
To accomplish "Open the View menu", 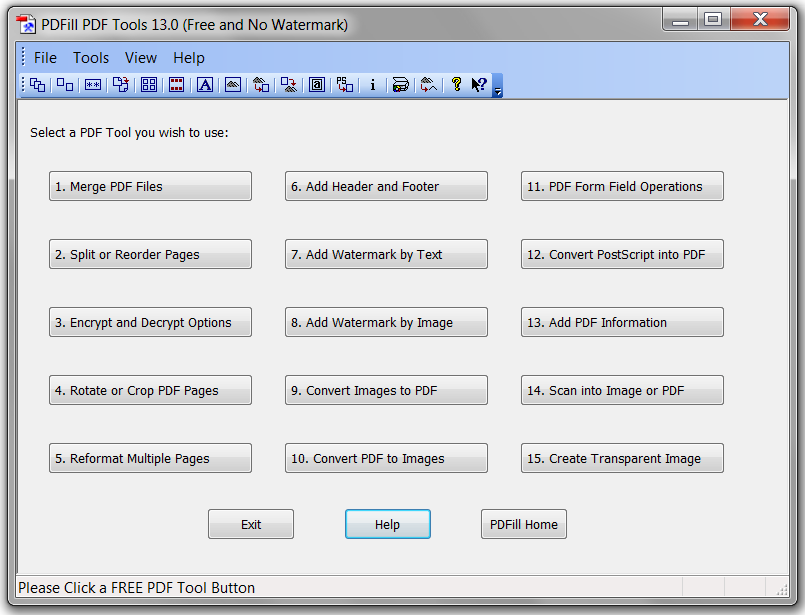I will pyautogui.click(x=141, y=58).
